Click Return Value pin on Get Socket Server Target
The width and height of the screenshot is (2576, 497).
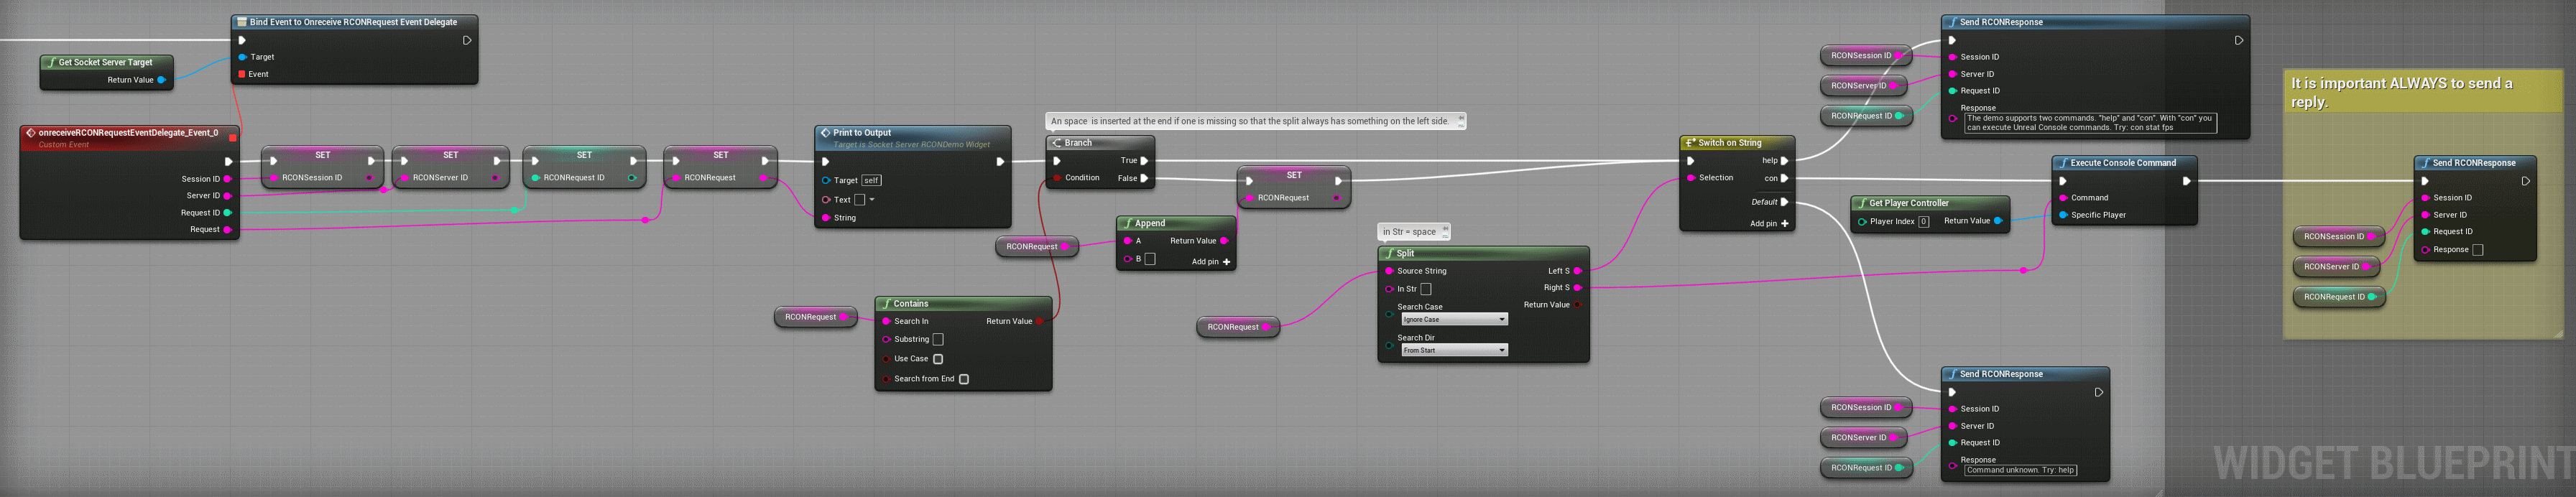pyautogui.click(x=161, y=80)
